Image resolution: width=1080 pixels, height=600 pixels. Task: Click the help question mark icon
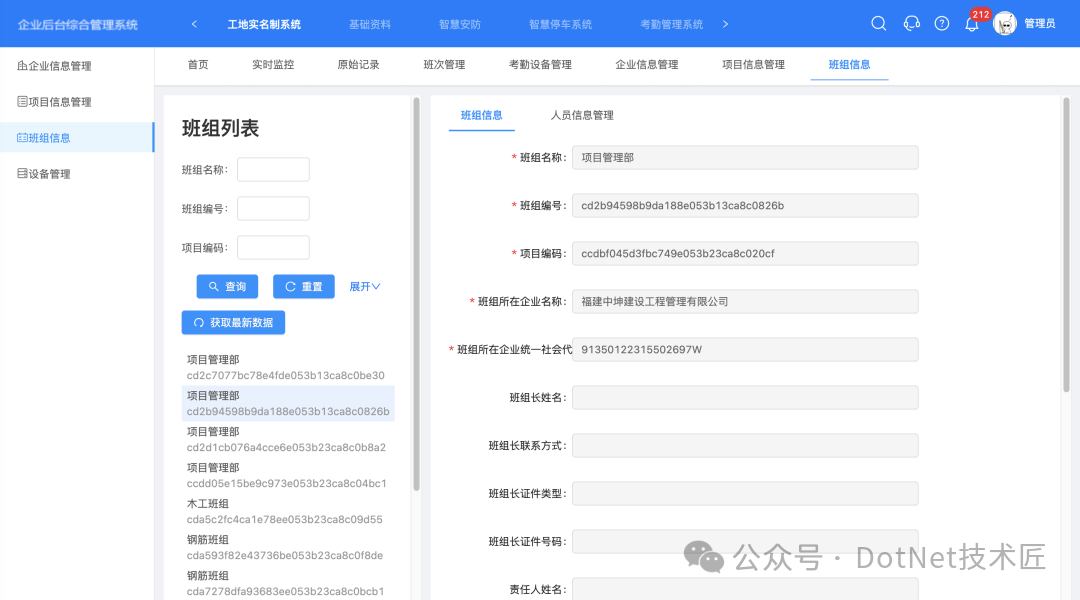point(942,23)
